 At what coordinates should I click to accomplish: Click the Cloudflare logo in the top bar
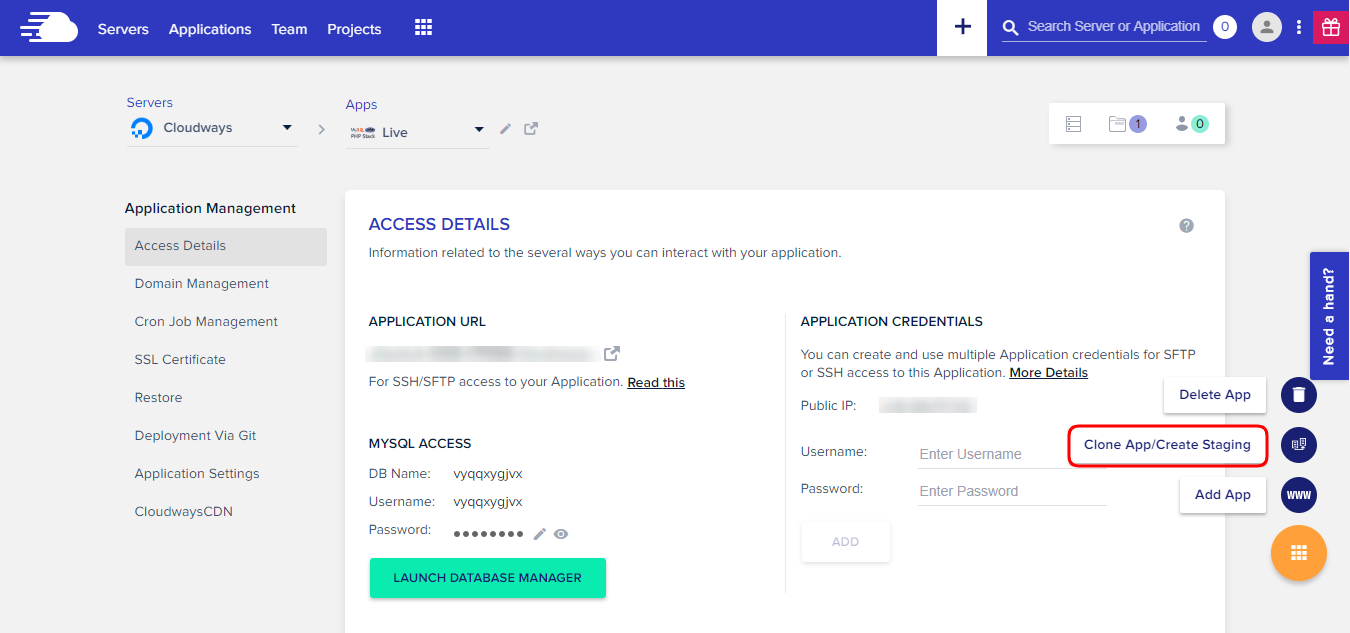pyautogui.click(x=47, y=27)
